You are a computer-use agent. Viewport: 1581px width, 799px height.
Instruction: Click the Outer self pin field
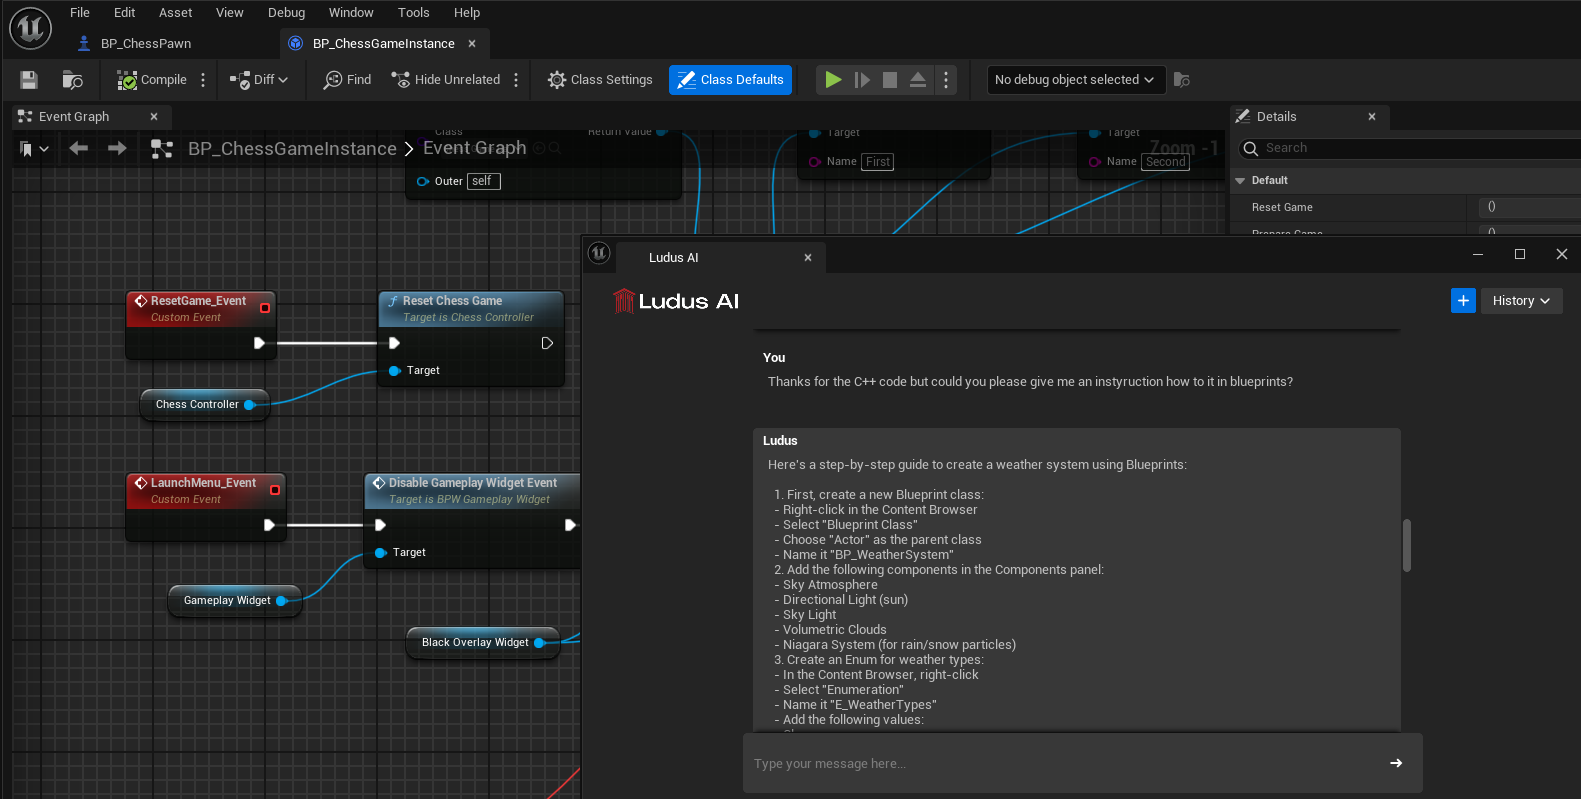[484, 181]
